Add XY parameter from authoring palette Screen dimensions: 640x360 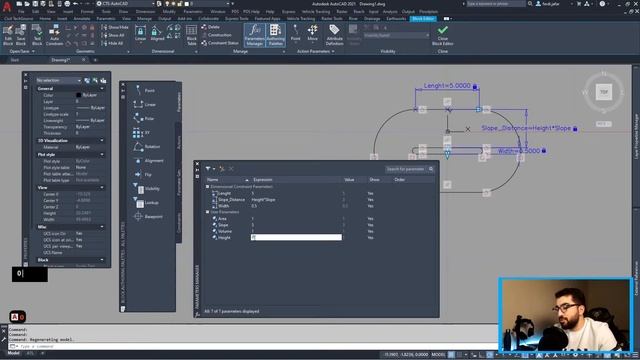coord(141,133)
